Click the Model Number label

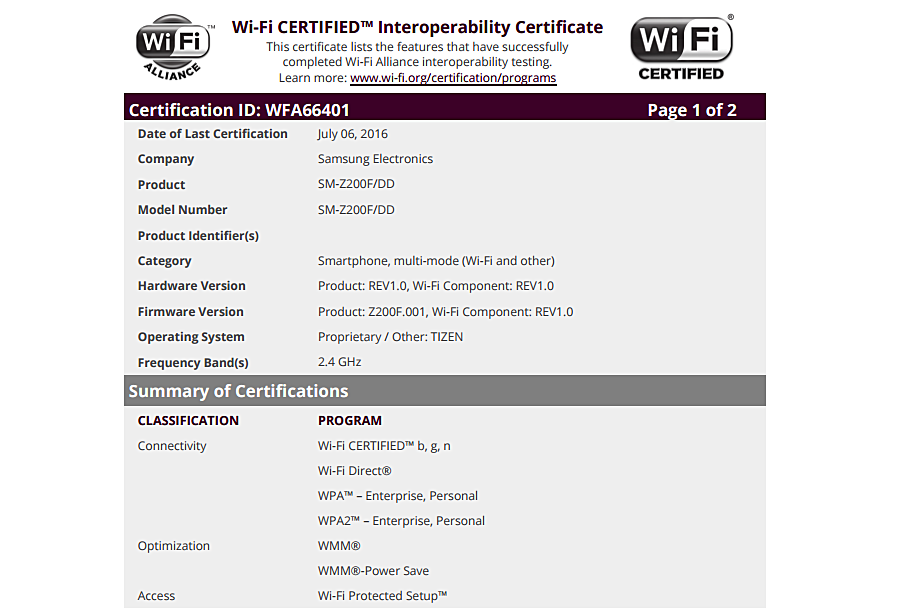point(183,210)
